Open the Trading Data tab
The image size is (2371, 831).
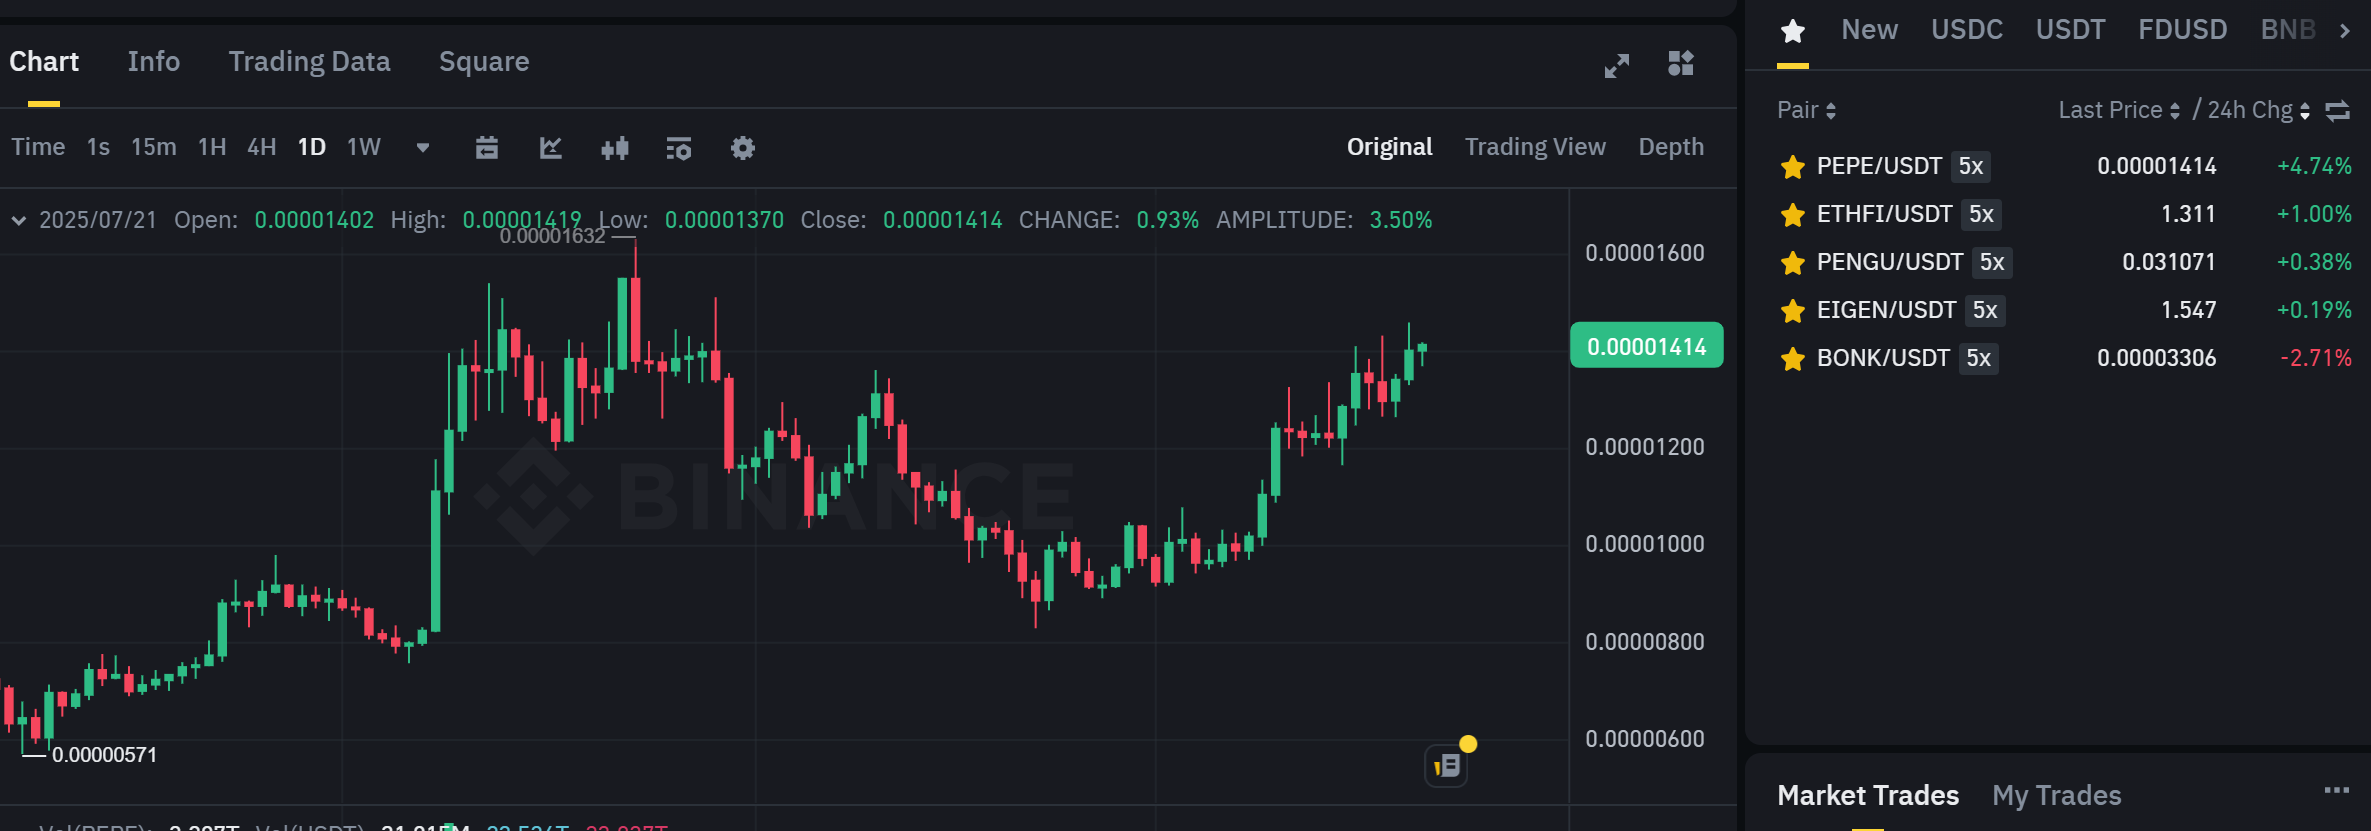pyautogui.click(x=309, y=62)
